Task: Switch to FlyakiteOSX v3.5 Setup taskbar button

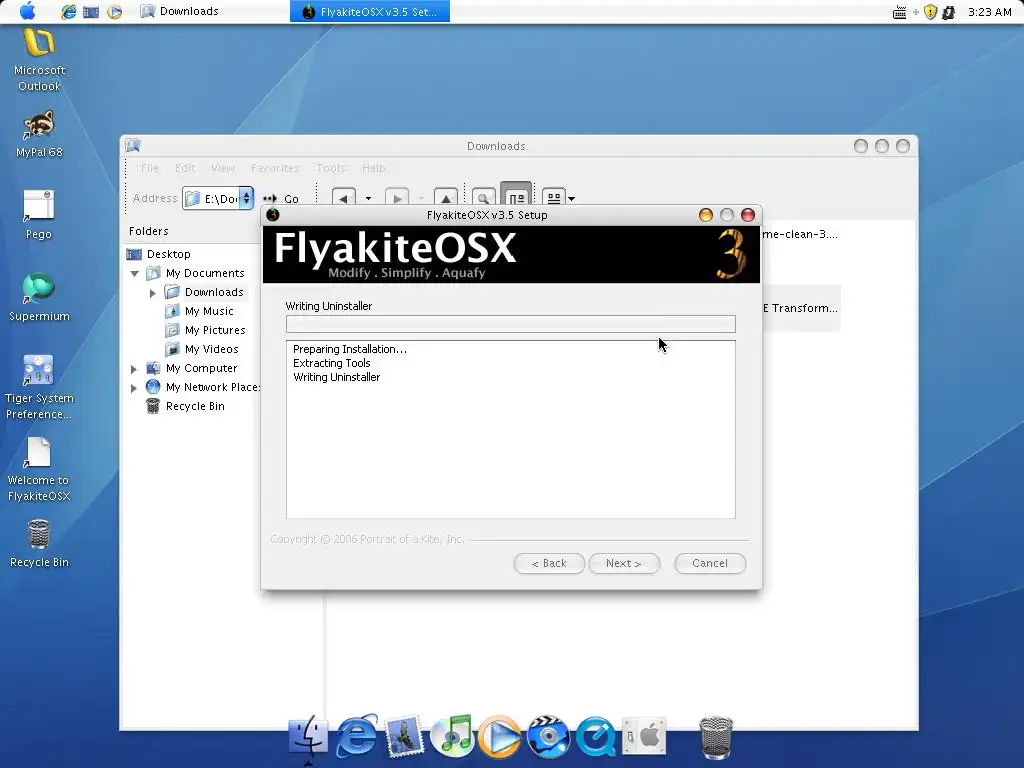Action: point(370,12)
